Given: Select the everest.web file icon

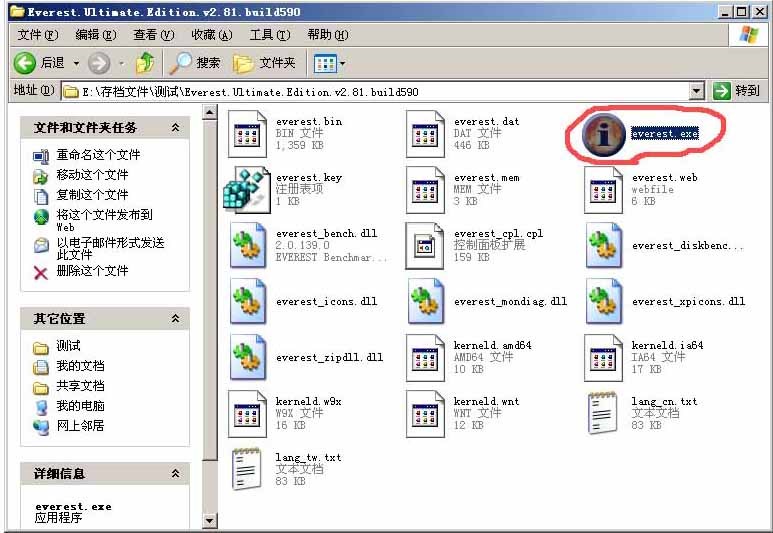Looking at the screenshot, I should [x=603, y=190].
